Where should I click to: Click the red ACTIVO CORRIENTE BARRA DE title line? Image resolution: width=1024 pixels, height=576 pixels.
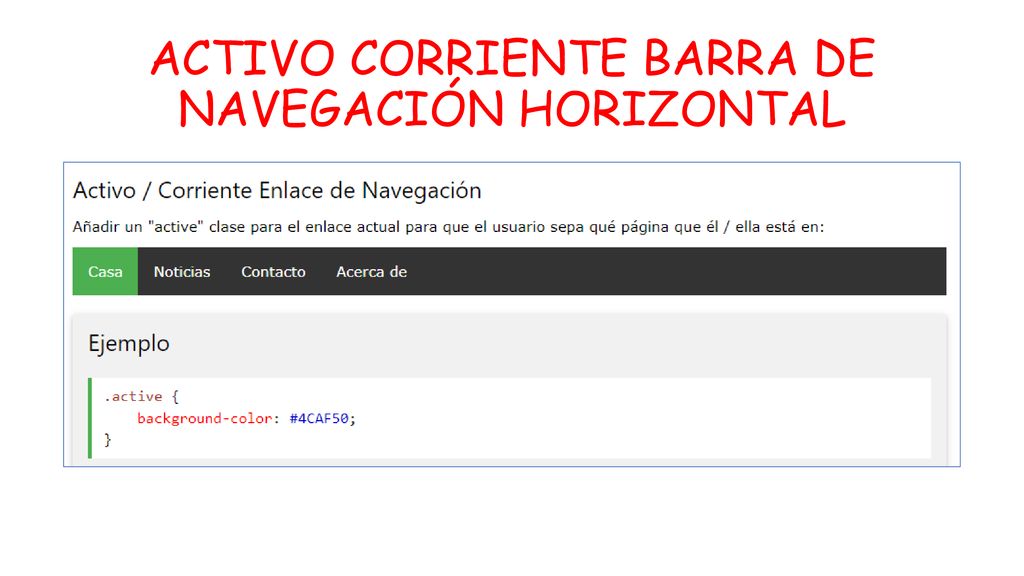[513, 58]
